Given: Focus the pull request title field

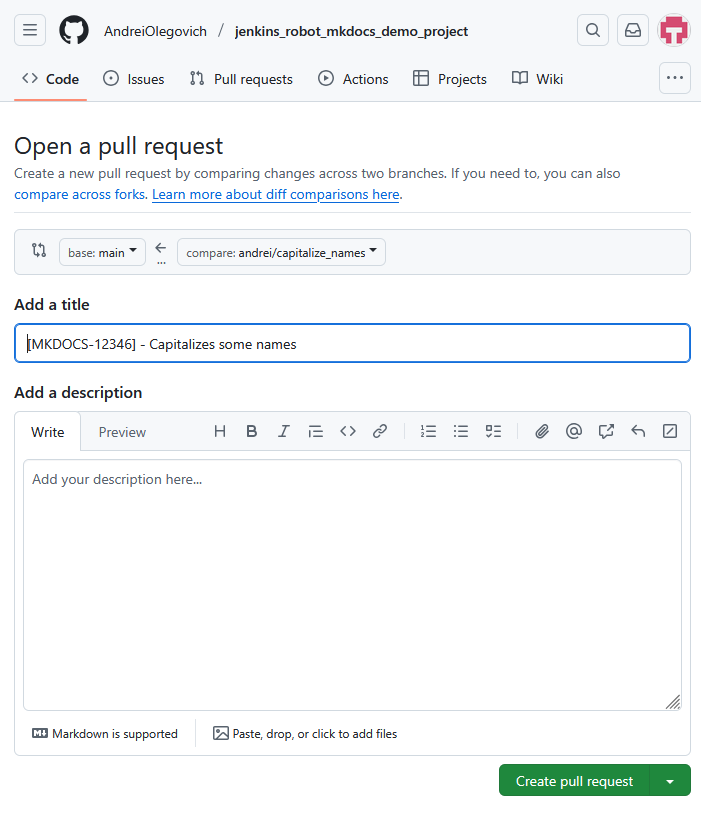Looking at the screenshot, I should (353, 343).
